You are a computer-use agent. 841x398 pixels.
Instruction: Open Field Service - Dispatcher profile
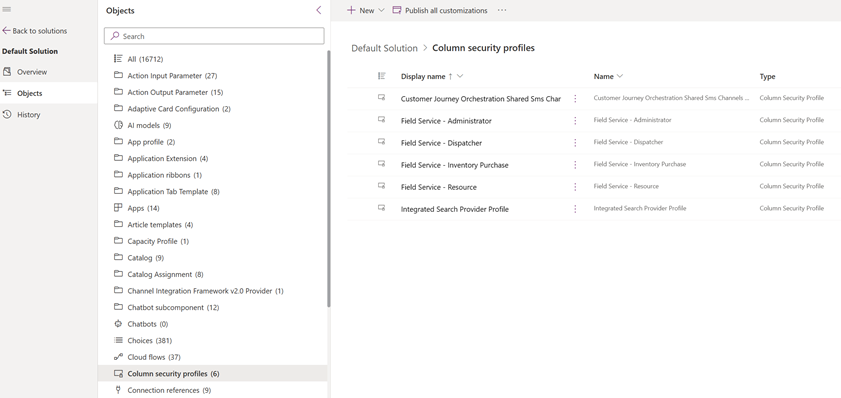[441, 143]
